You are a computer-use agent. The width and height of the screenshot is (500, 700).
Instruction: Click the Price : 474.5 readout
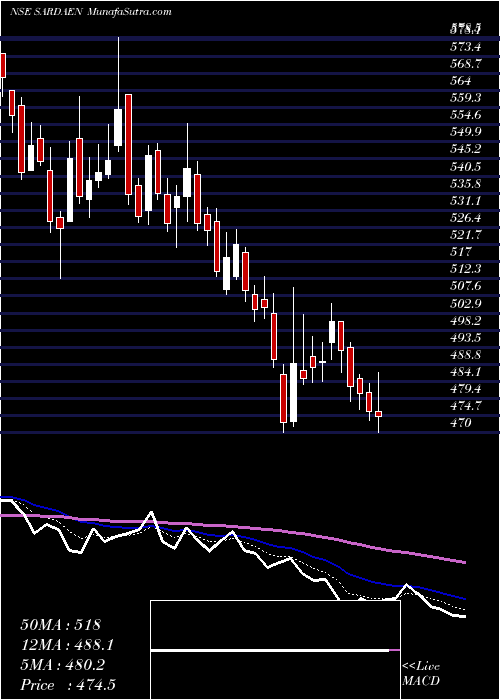point(70,685)
